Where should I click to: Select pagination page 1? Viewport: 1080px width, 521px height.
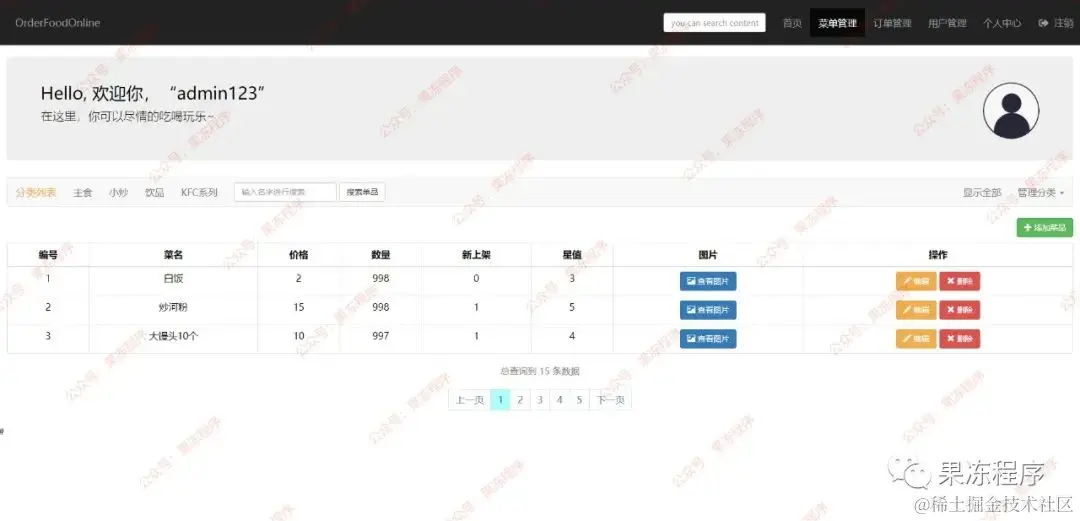click(x=500, y=400)
